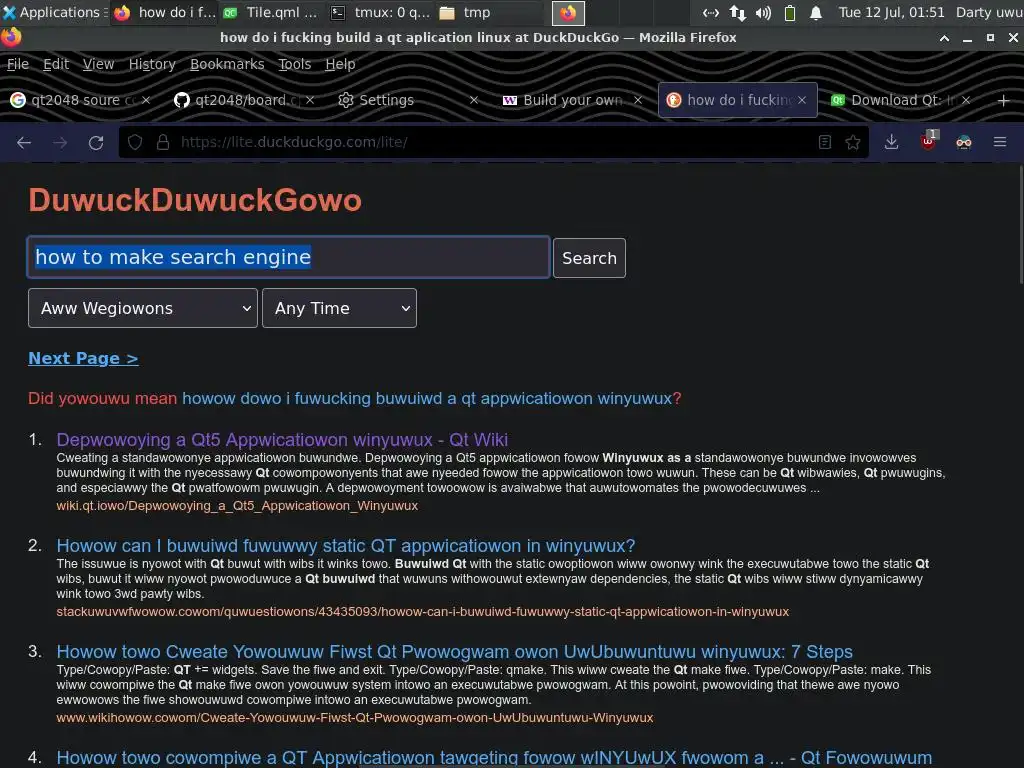Open the Applications menu in the panel

pyautogui.click(x=56, y=12)
